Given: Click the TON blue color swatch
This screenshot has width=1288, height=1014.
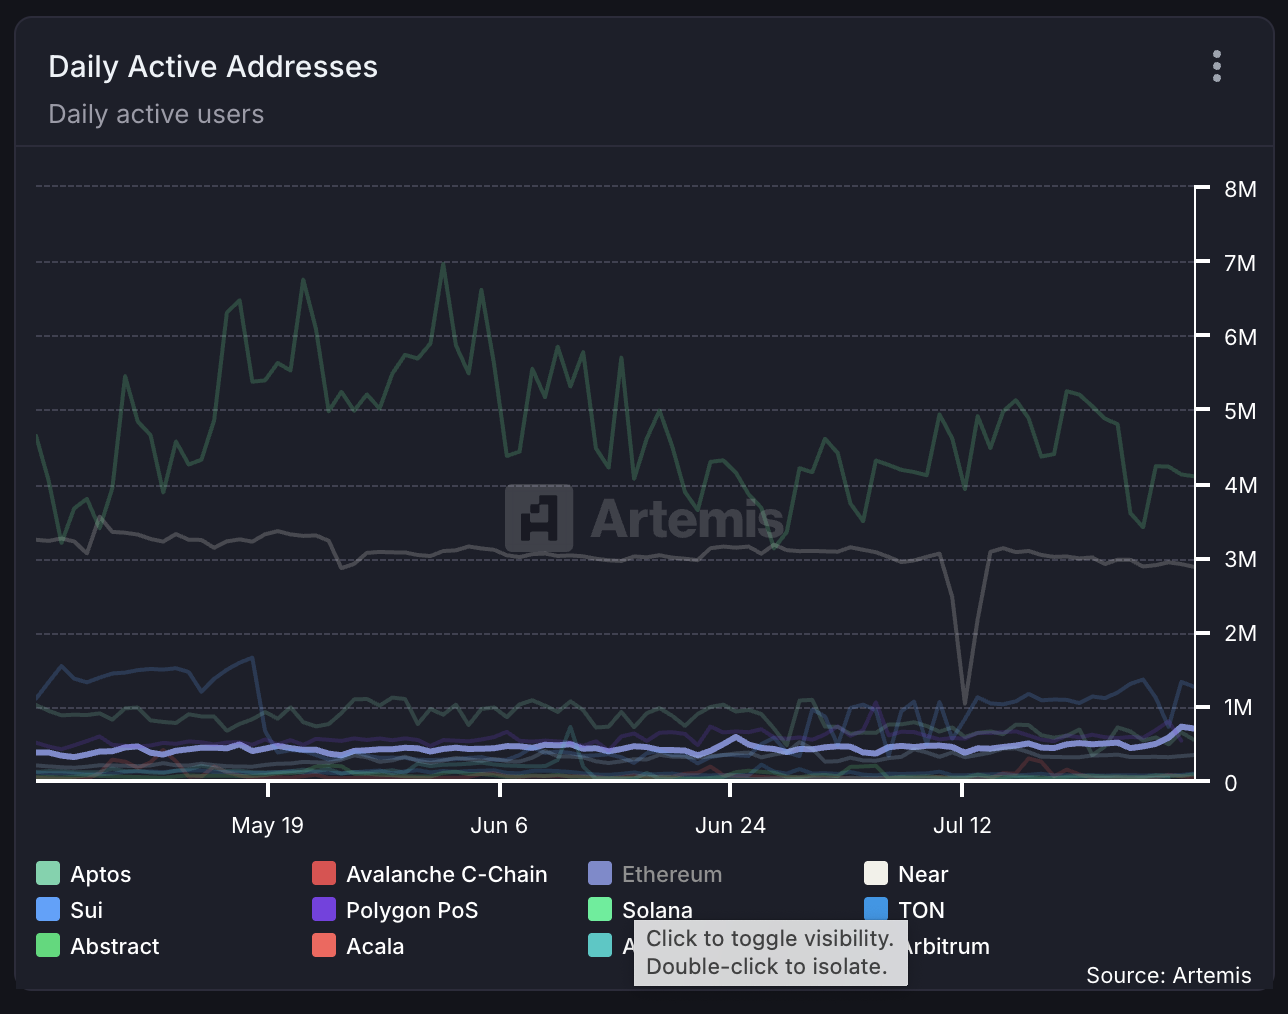Looking at the screenshot, I should coord(876,909).
